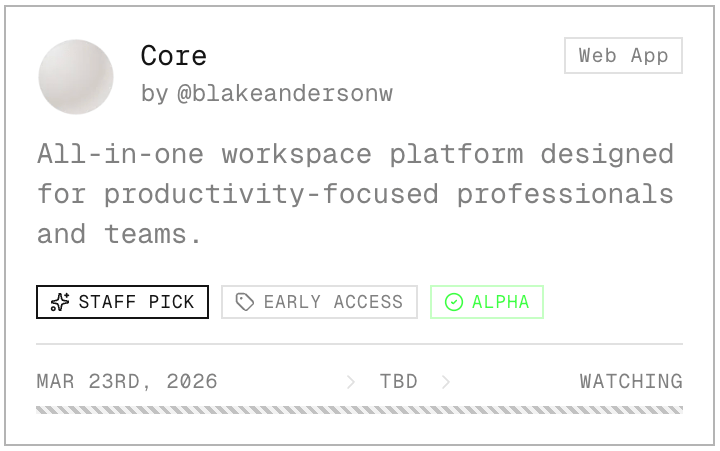This screenshot has width=720, height=451.
Task: Visit the @blakeandersonw author profile
Action: [285, 94]
